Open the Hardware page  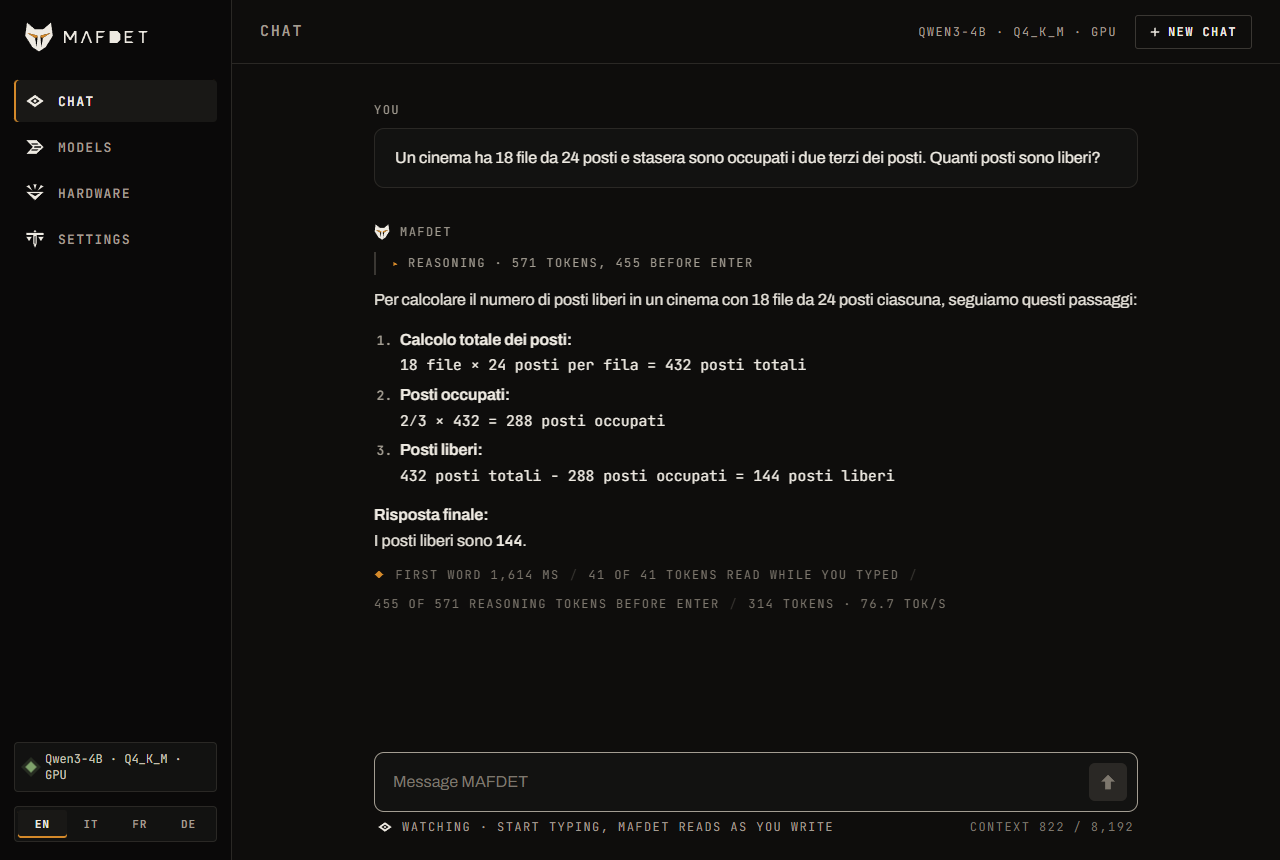[x=116, y=193]
